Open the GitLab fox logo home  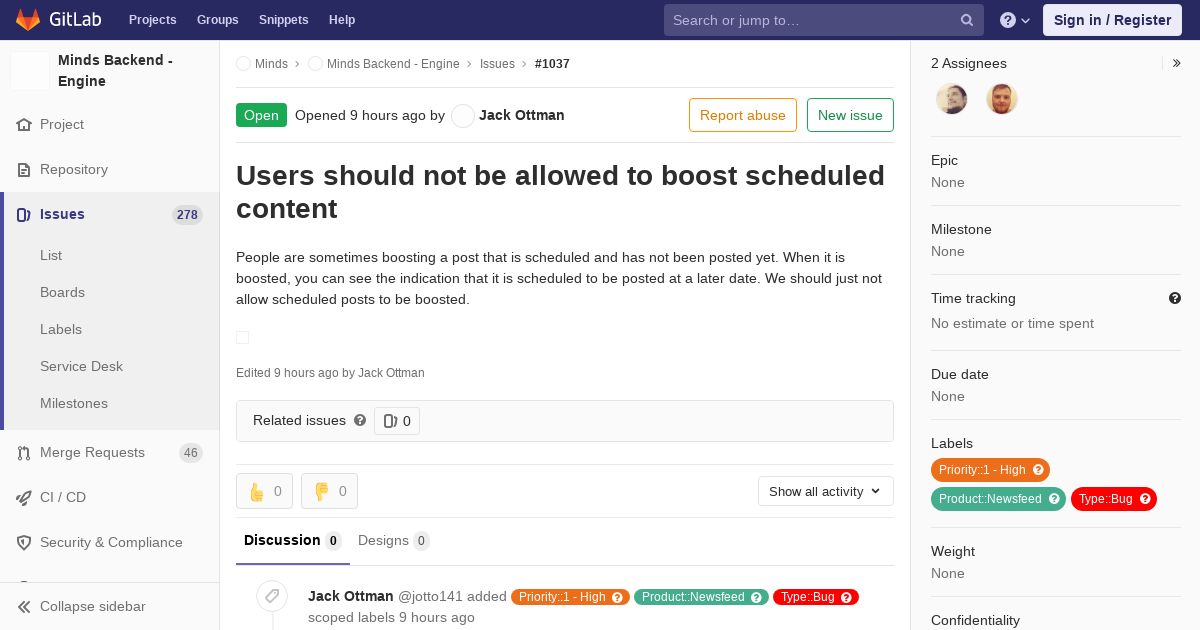28,19
